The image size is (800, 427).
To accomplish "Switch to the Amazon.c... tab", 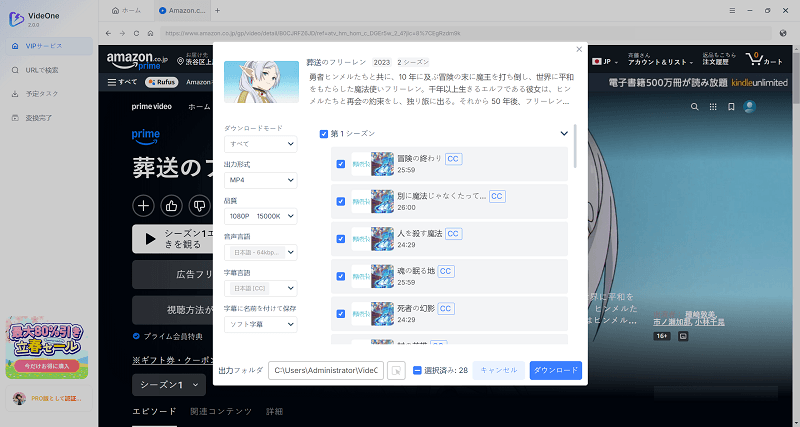I will click(182, 10).
